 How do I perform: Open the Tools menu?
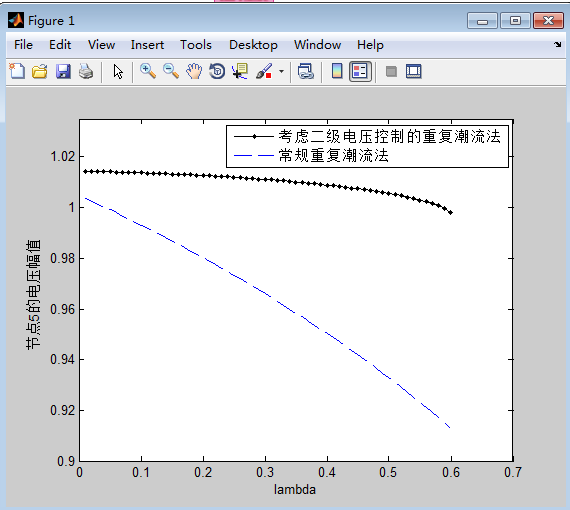pos(196,45)
